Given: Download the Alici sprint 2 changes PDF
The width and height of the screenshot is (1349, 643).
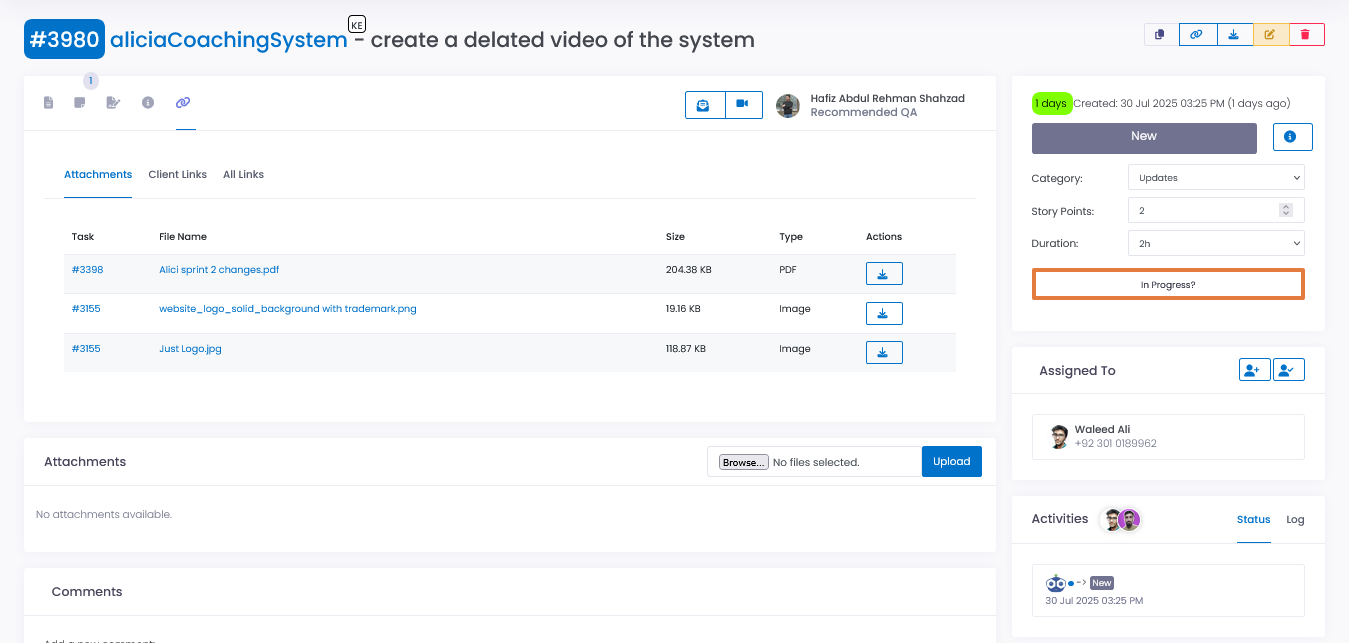Looking at the screenshot, I should 884,273.
